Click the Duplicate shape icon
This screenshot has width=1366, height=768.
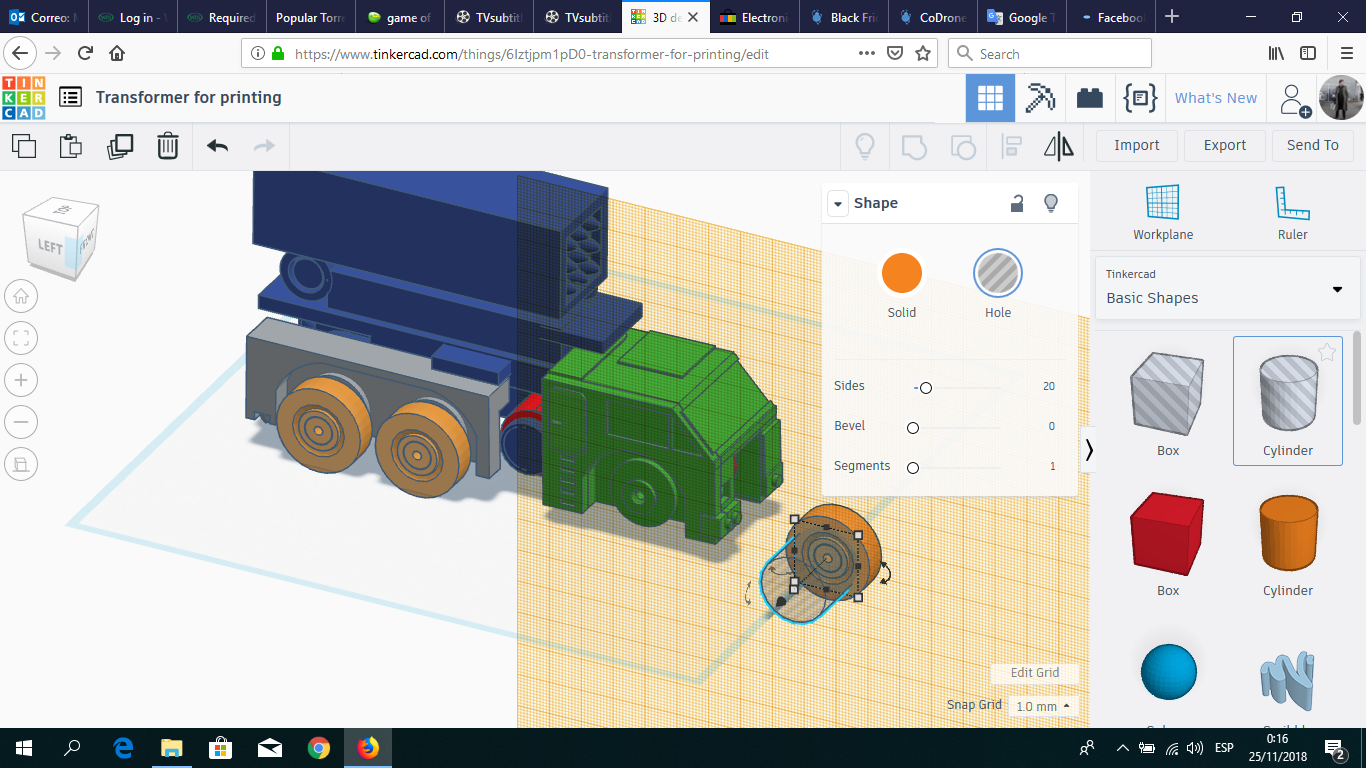[x=120, y=146]
